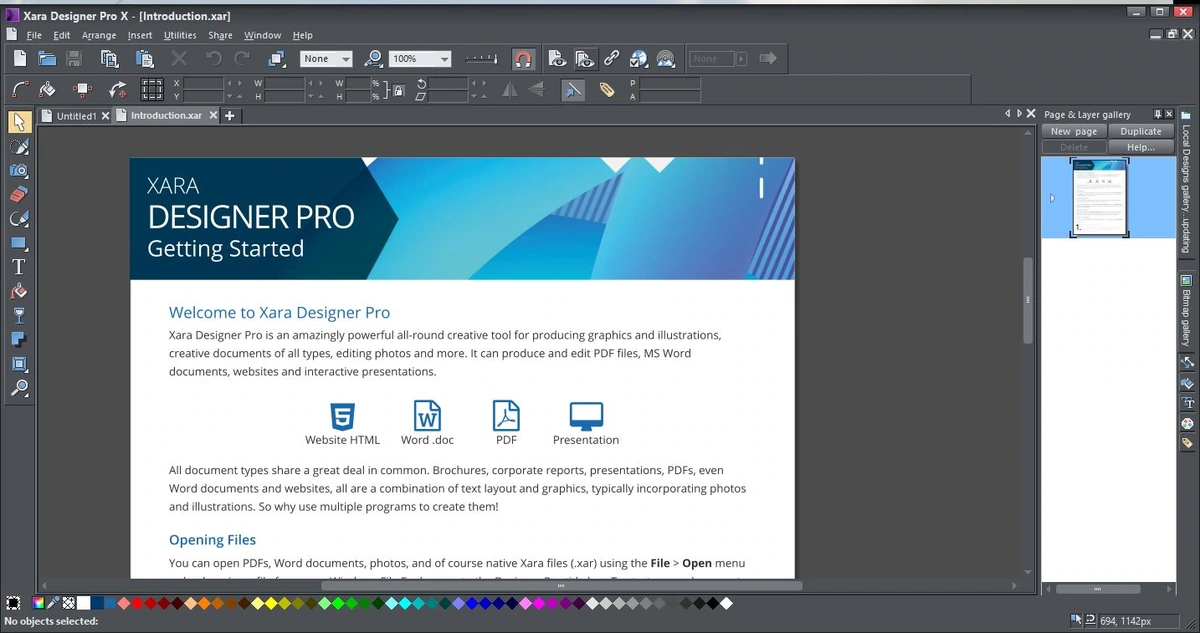Add a new document tab with plus
The width and height of the screenshot is (1200, 633).
click(229, 116)
